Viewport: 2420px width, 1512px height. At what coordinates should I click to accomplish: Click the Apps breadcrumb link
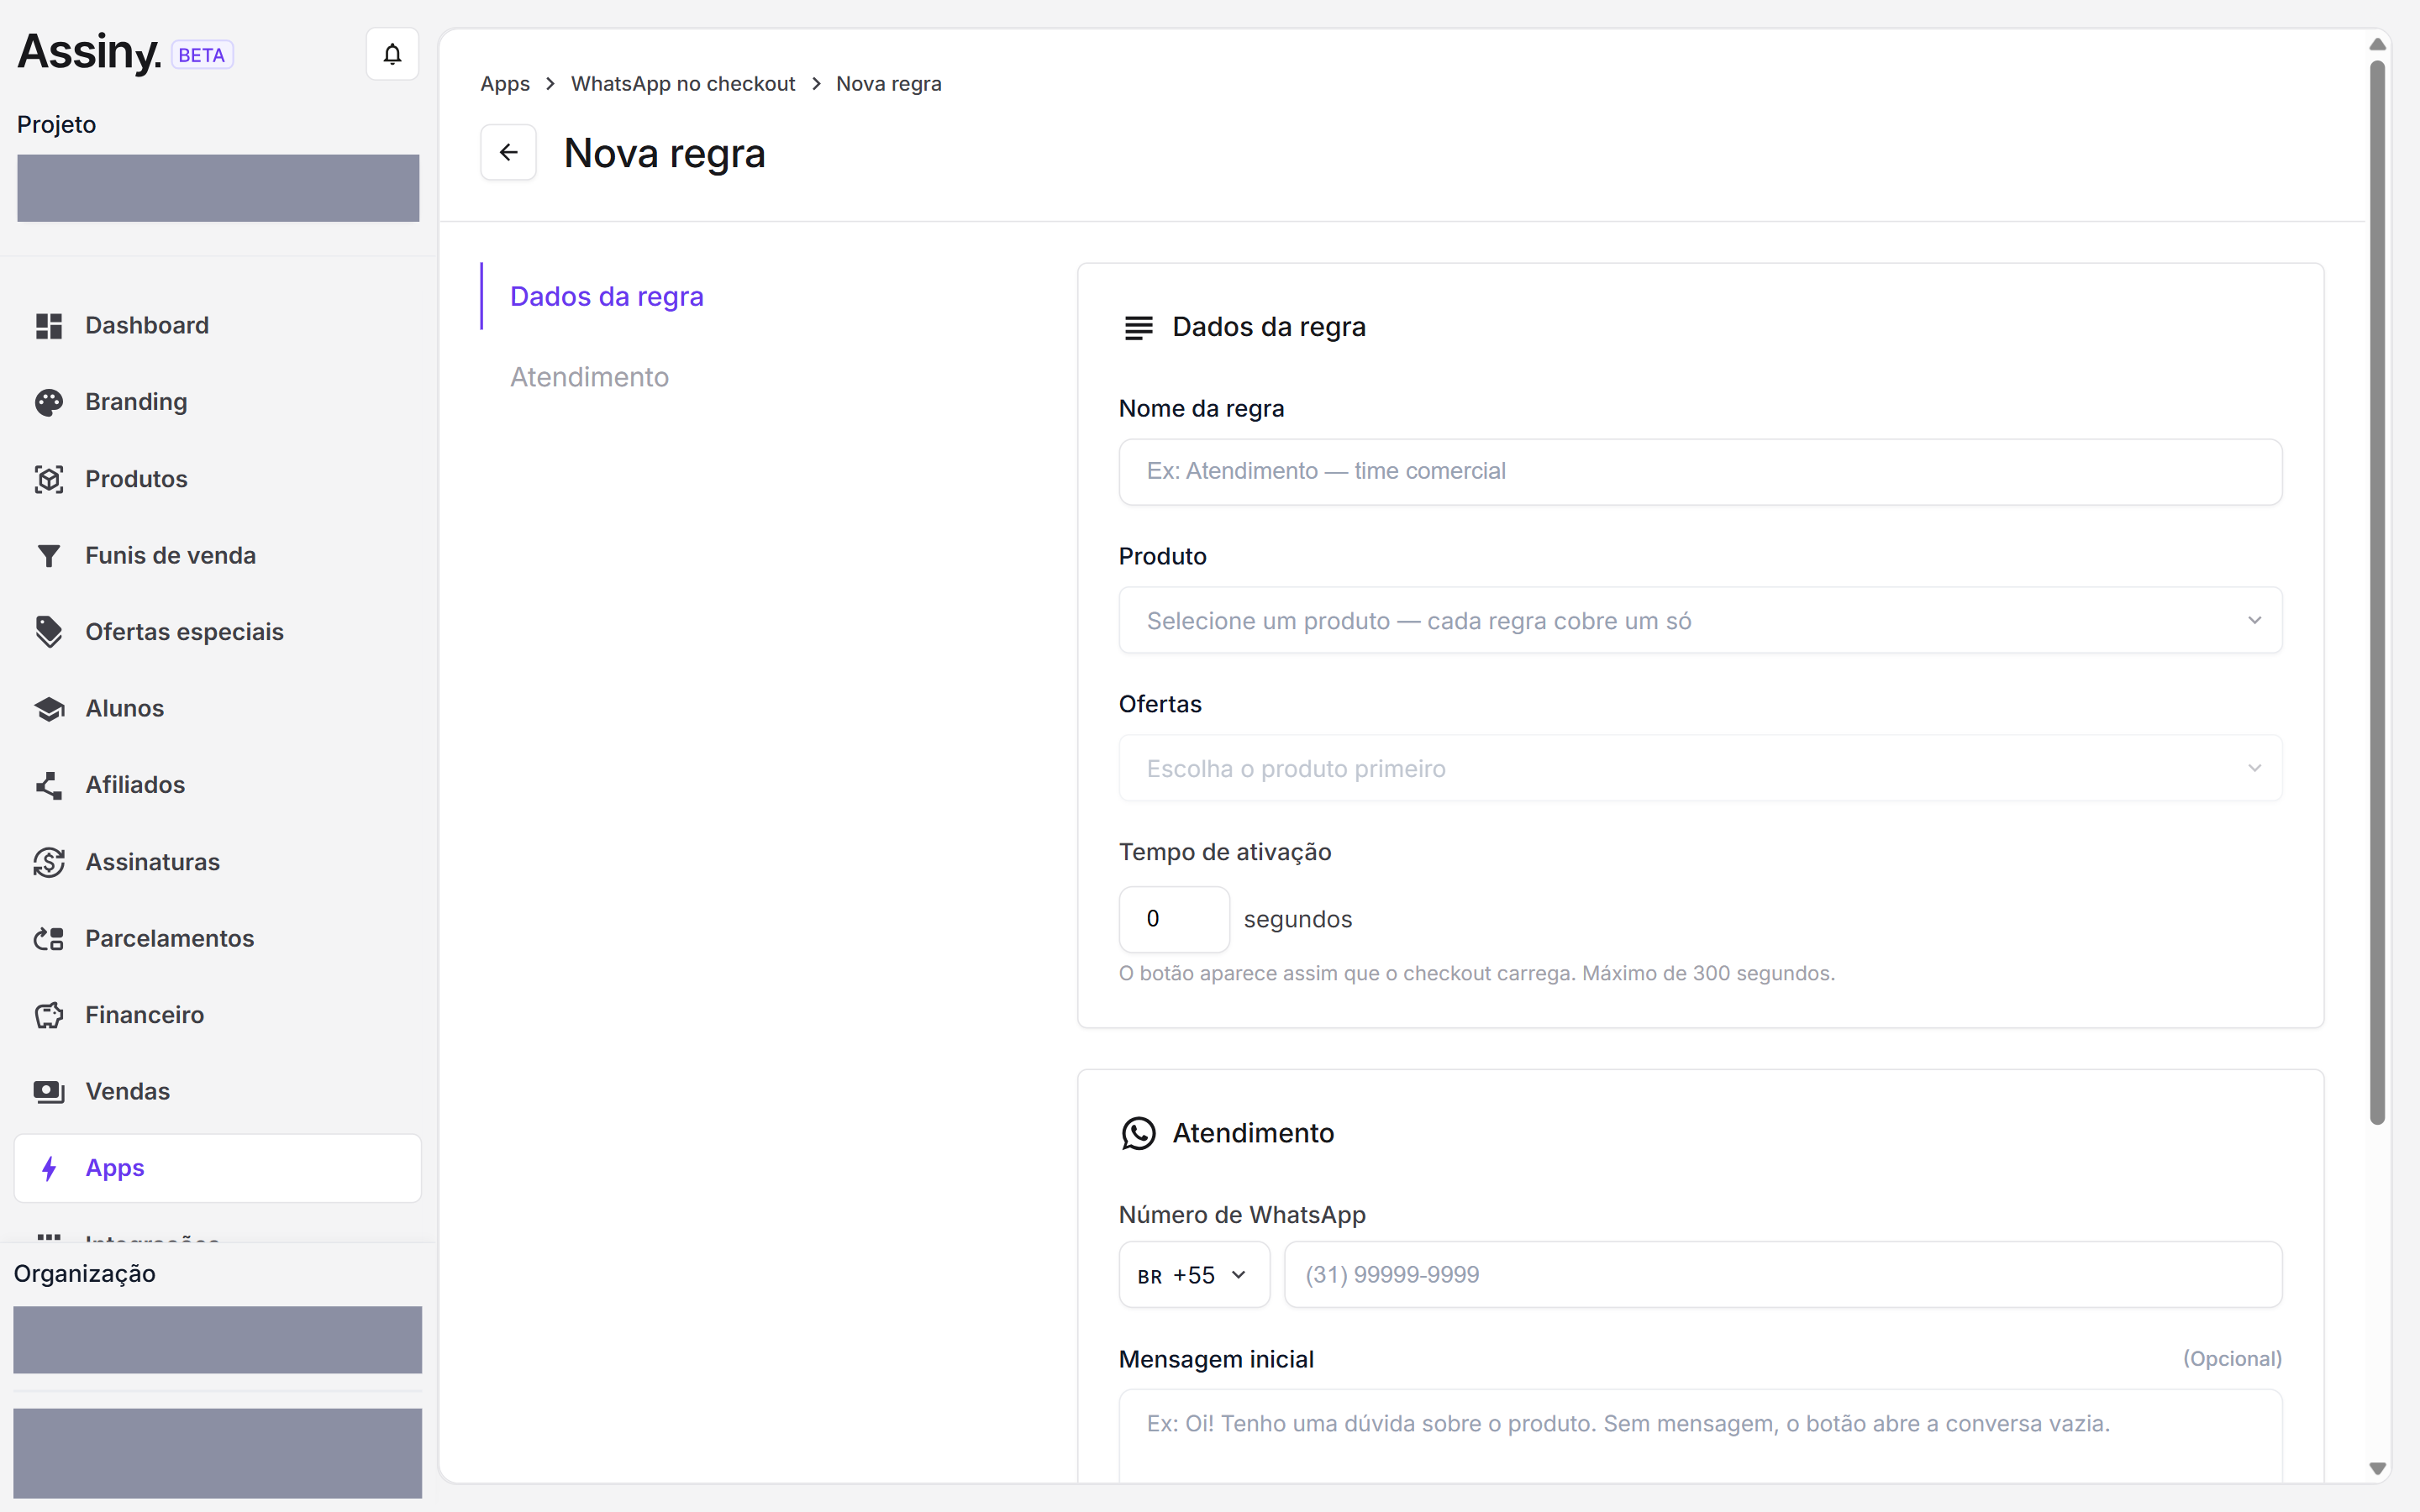505,84
